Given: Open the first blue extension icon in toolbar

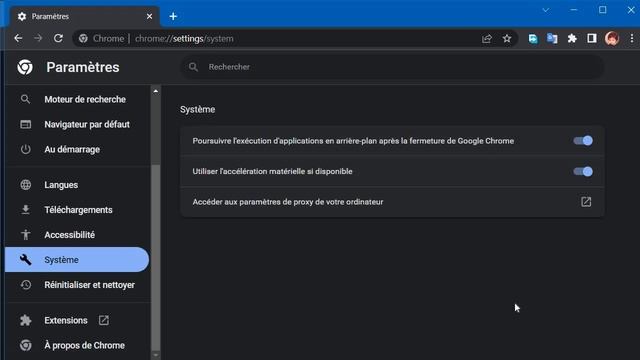Looking at the screenshot, I should tap(533, 39).
